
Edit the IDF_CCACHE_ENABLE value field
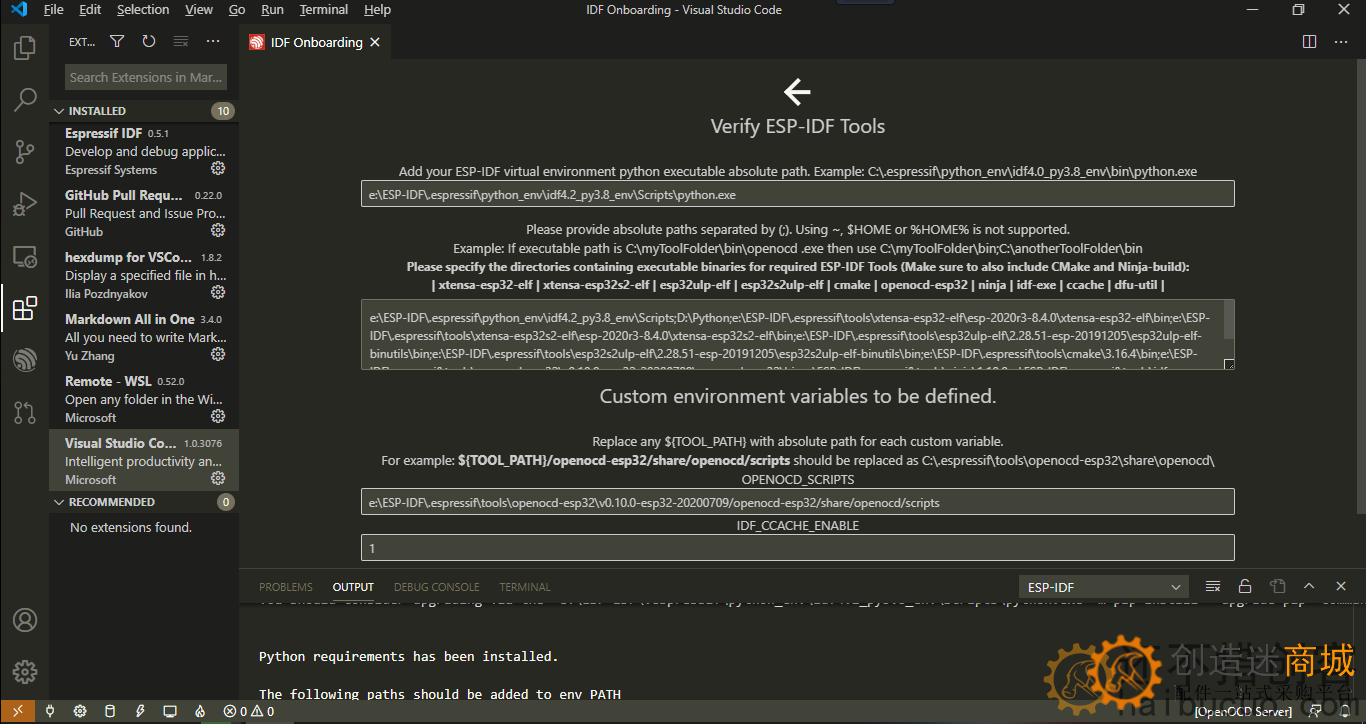(798, 548)
